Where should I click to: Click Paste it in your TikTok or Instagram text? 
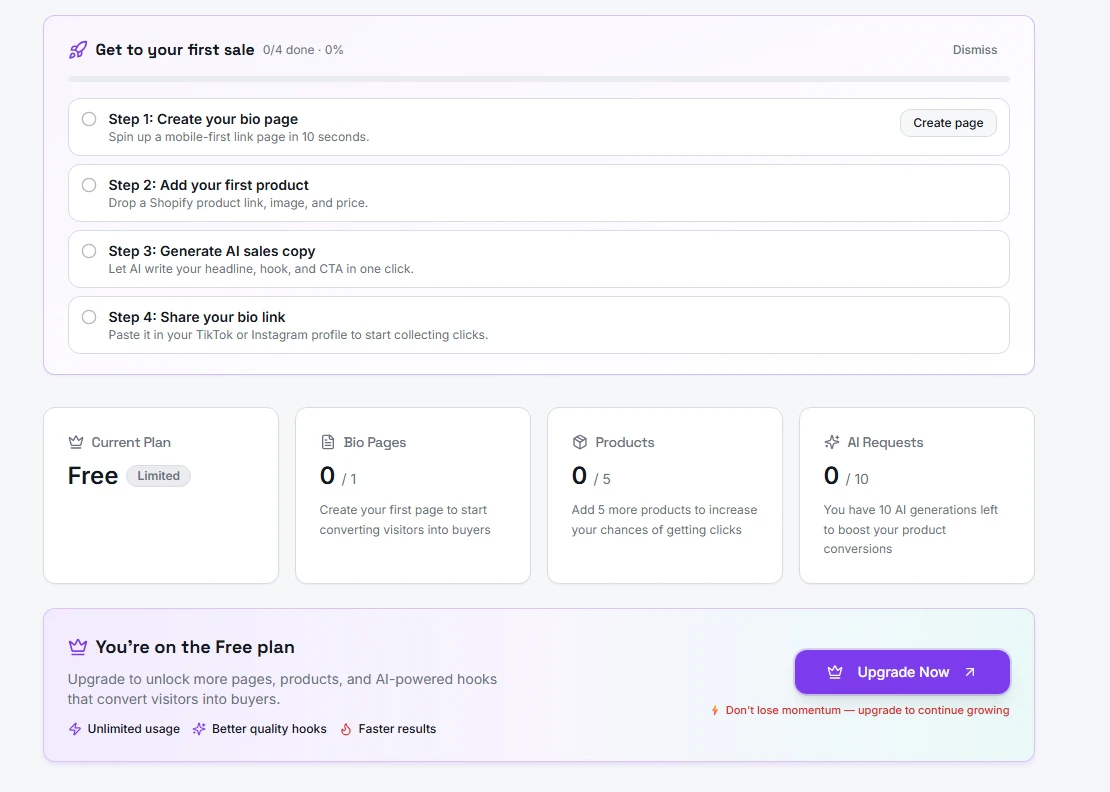click(x=298, y=334)
